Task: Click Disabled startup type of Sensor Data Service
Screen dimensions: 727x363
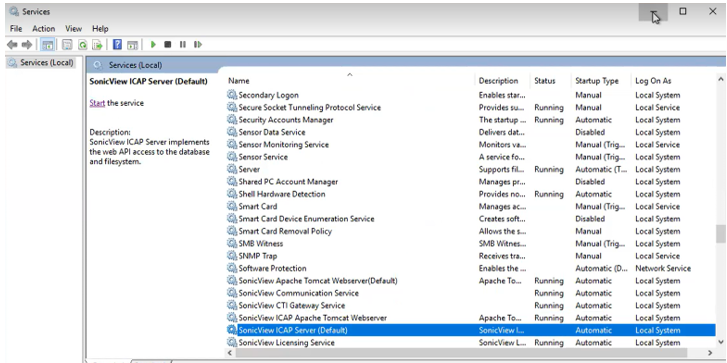Action: pos(590,132)
